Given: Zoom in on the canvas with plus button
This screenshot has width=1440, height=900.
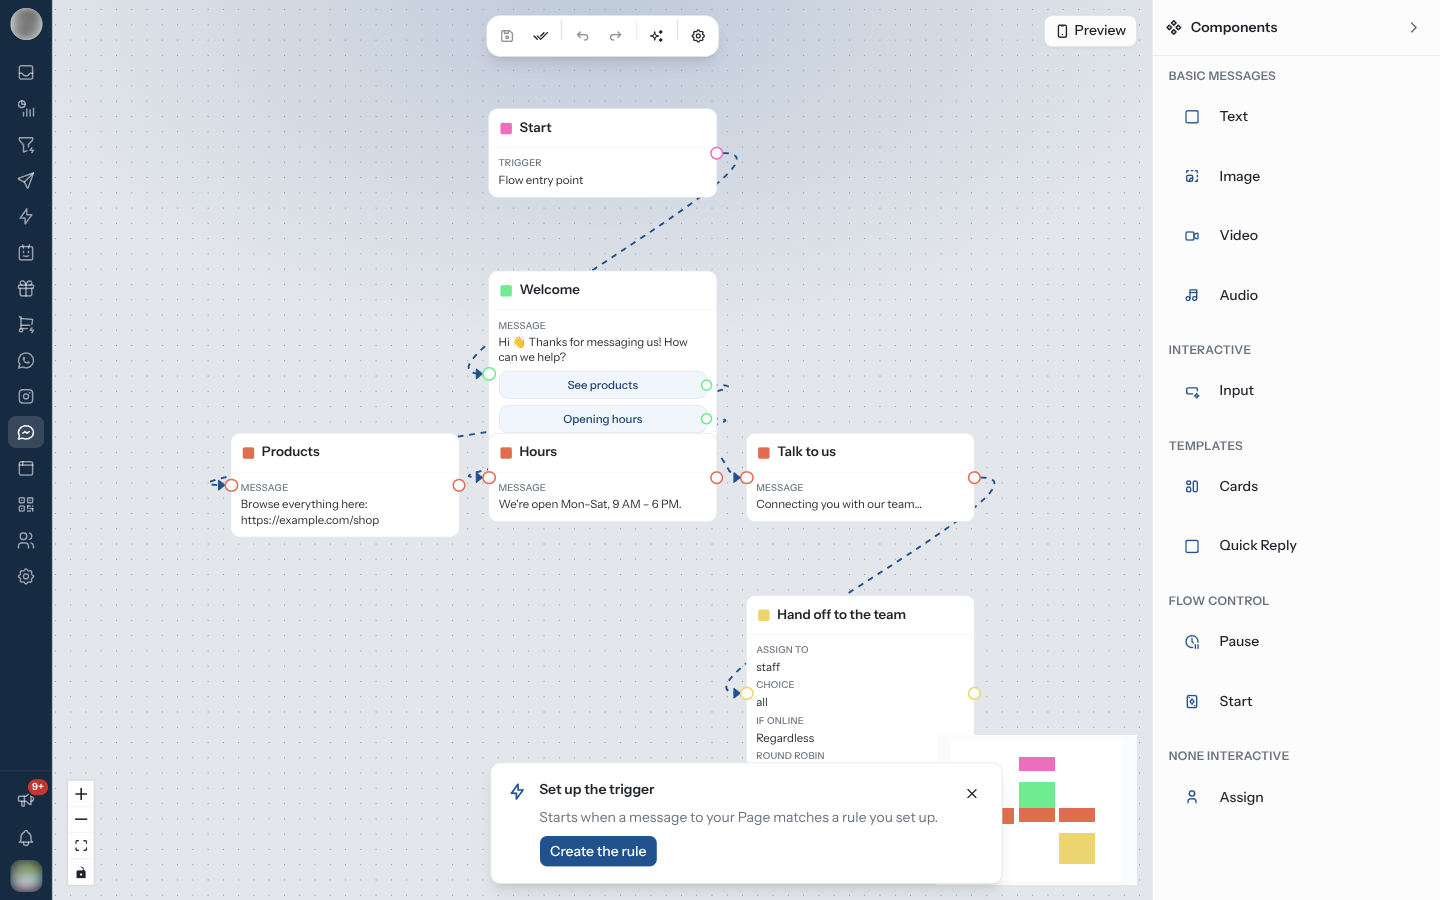Looking at the screenshot, I should point(81,794).
